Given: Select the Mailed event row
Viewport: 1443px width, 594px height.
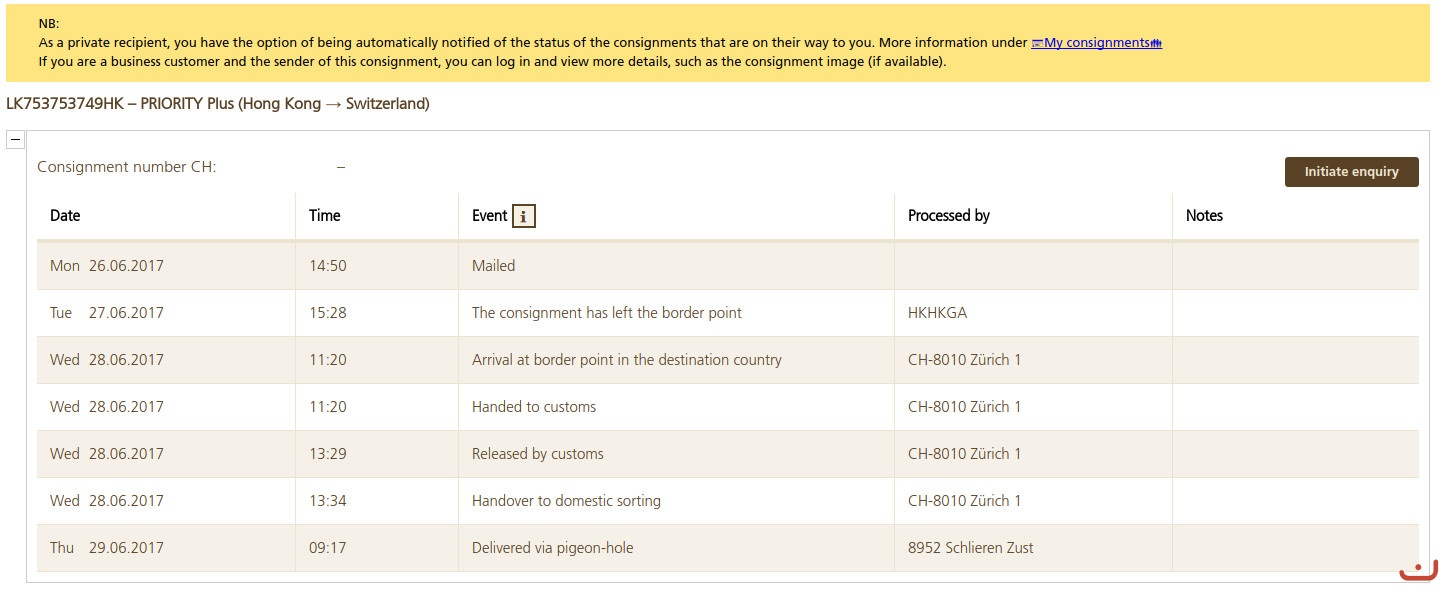Looking at the screenshot, I should click(494, 266).
